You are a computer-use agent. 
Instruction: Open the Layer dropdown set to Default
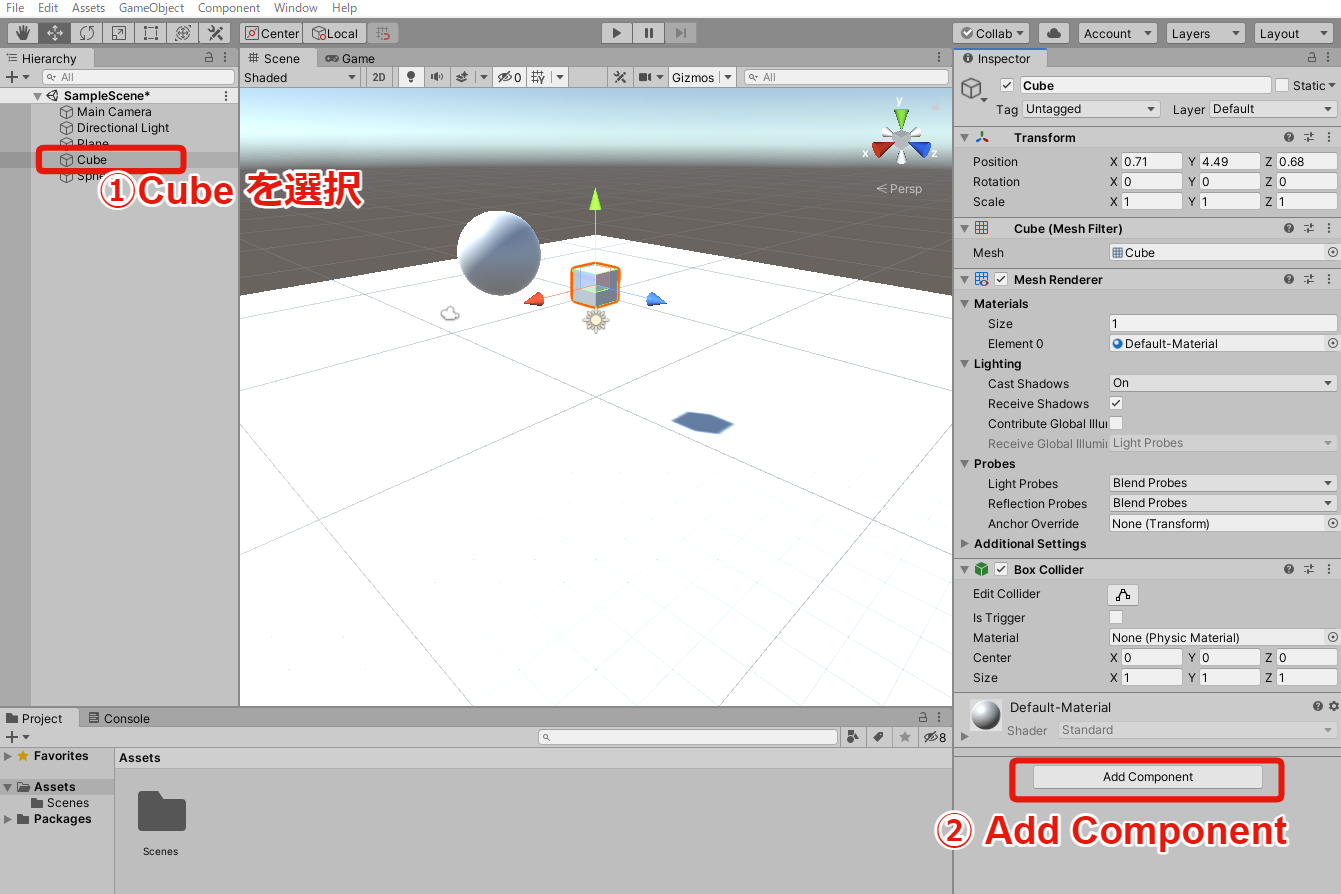[x=1272, y=108]
